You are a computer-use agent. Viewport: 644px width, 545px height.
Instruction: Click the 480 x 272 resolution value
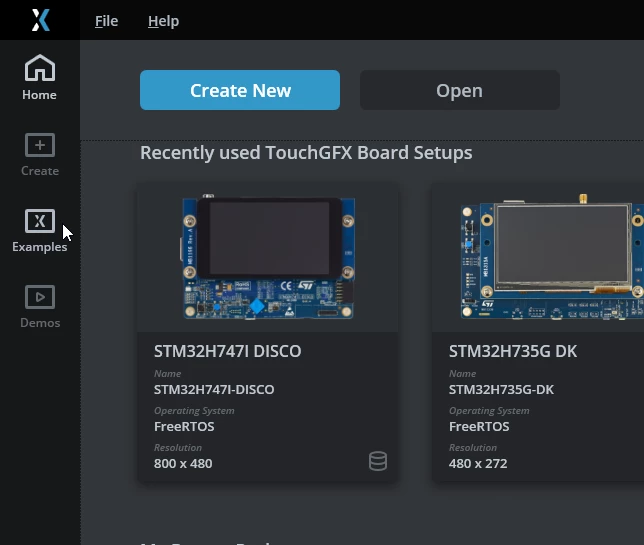click(x=478, y=463)
